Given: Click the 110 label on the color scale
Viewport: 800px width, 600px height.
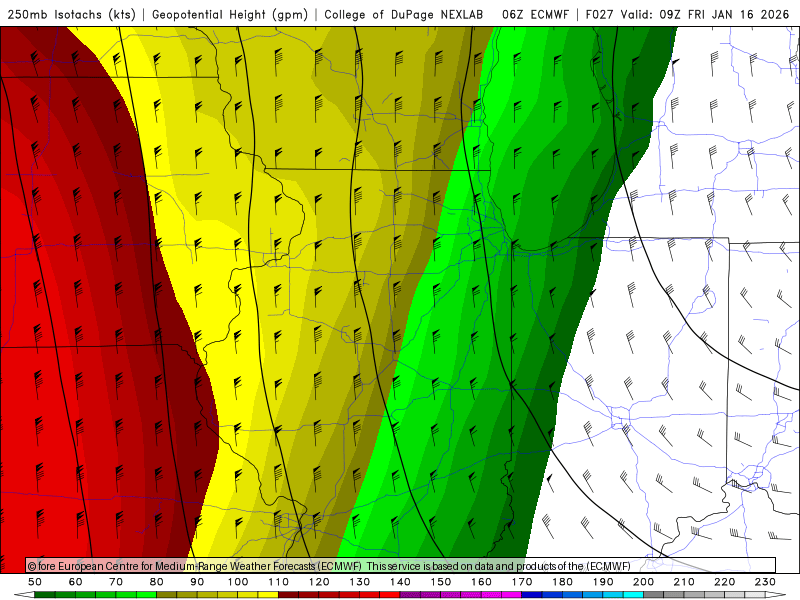Looking at the screenshot, I should [279, 582].
